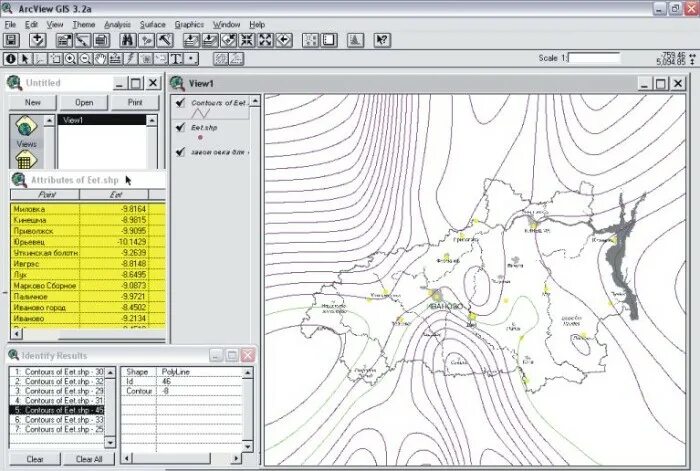Select the Identify tool
The height and width of the screenshot is (471, 700).
(x=11, y=58)
